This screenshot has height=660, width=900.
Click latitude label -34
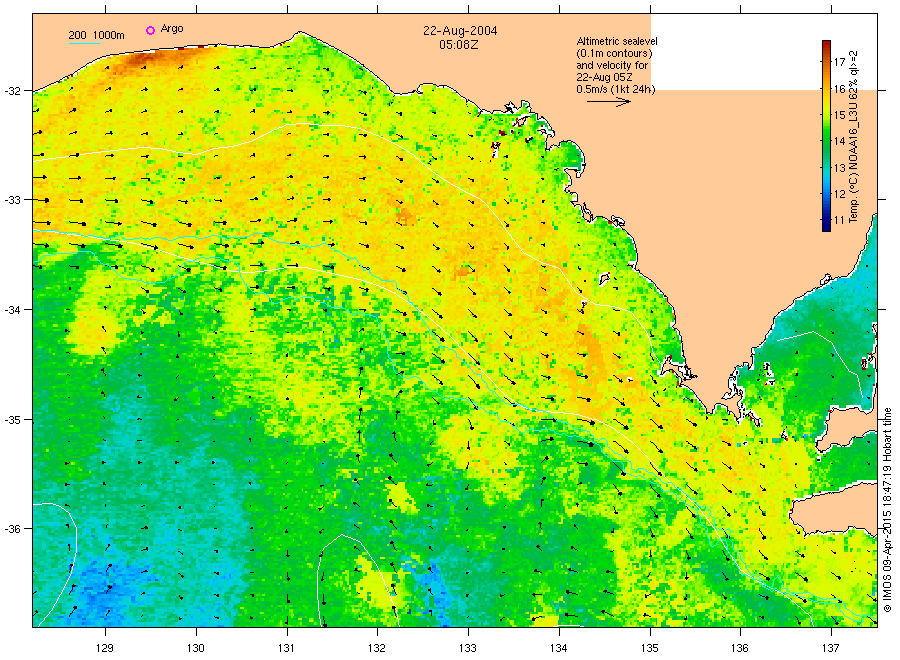(11, 309)
